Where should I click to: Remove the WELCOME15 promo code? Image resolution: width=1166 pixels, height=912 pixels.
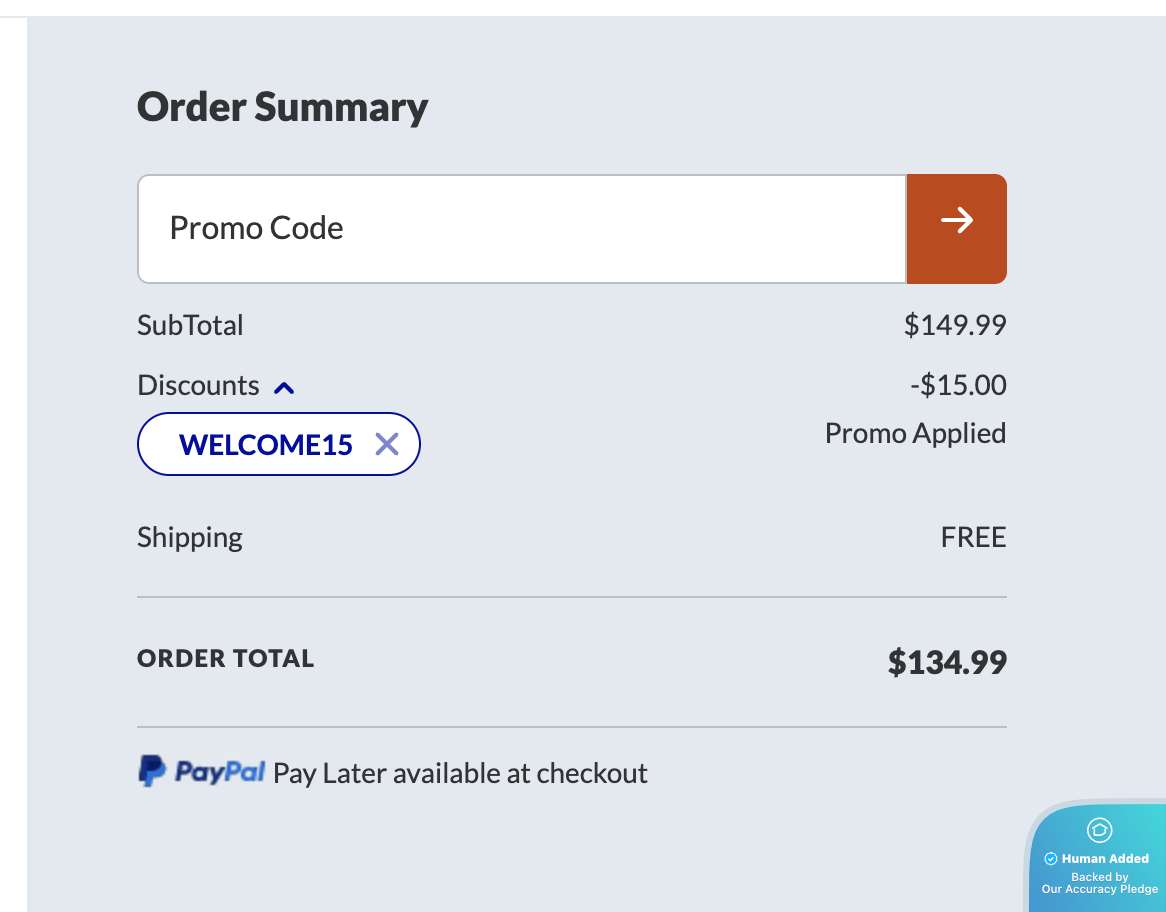(x=387, y=444)
